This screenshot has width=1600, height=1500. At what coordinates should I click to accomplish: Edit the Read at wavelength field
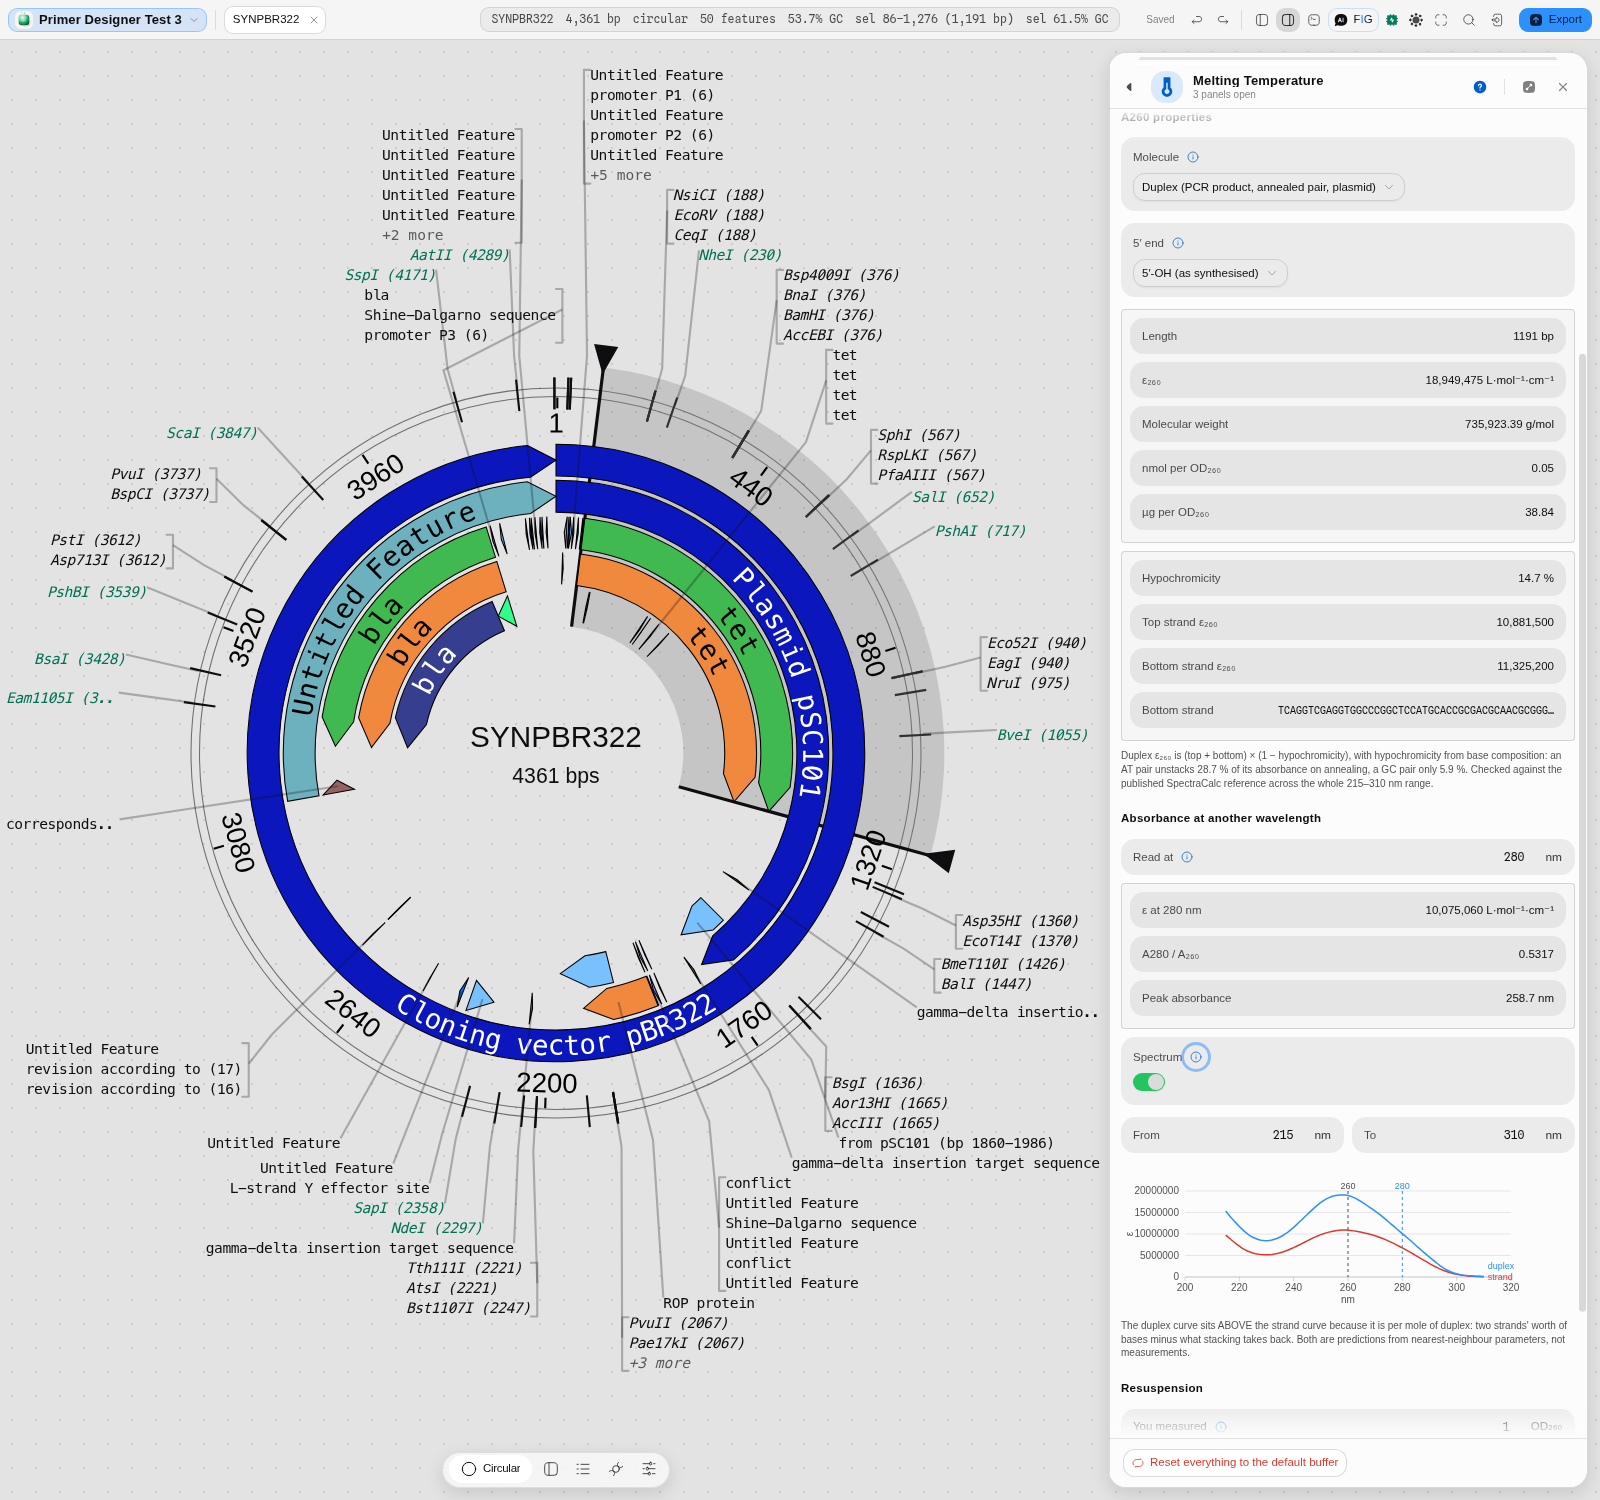(x=1348, y=857)
